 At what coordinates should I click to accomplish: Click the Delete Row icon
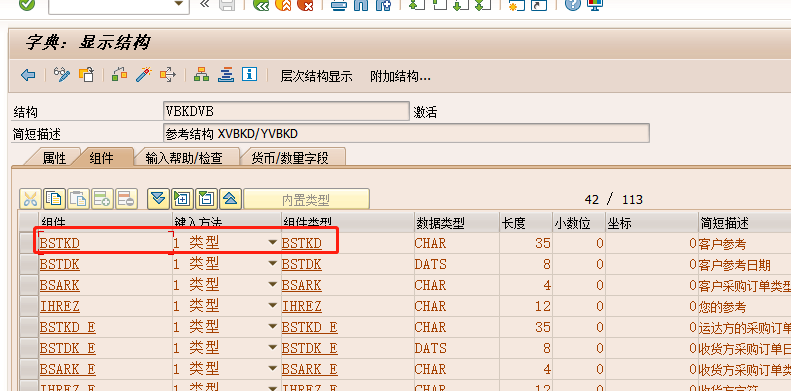coord(126,199)
